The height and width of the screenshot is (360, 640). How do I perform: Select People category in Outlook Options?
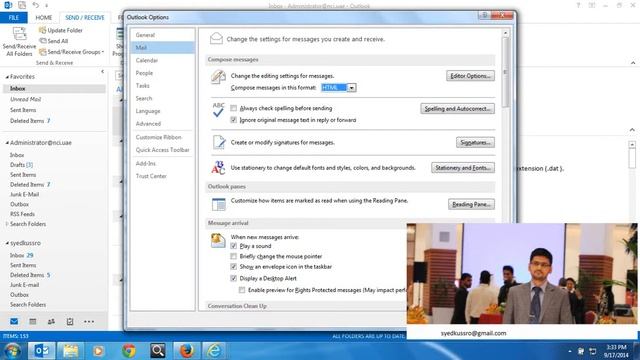162,73
